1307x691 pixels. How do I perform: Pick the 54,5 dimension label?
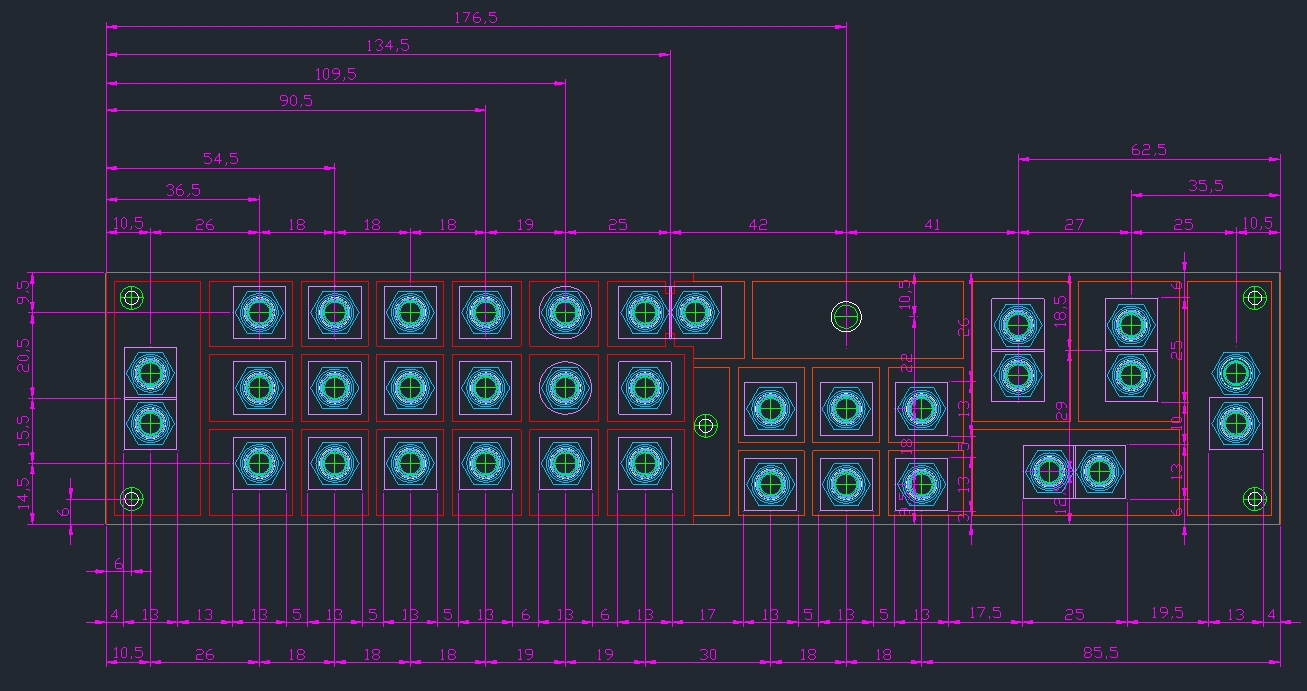[220, 158]
